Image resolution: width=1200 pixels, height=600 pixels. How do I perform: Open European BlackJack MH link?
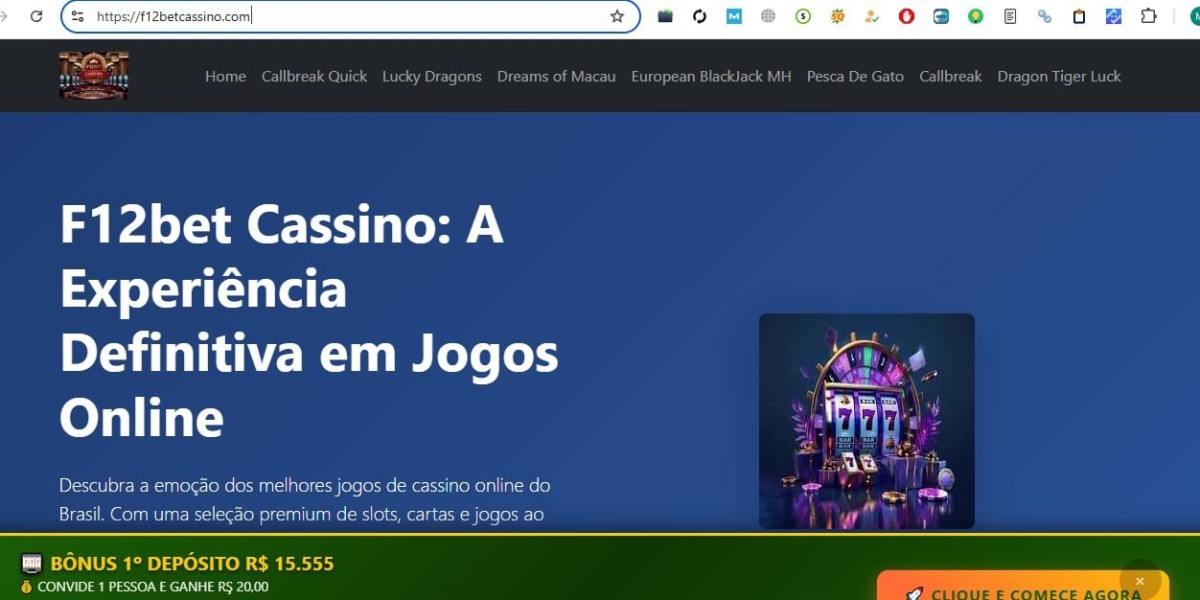pyautogui.click(x=711, y=76)
